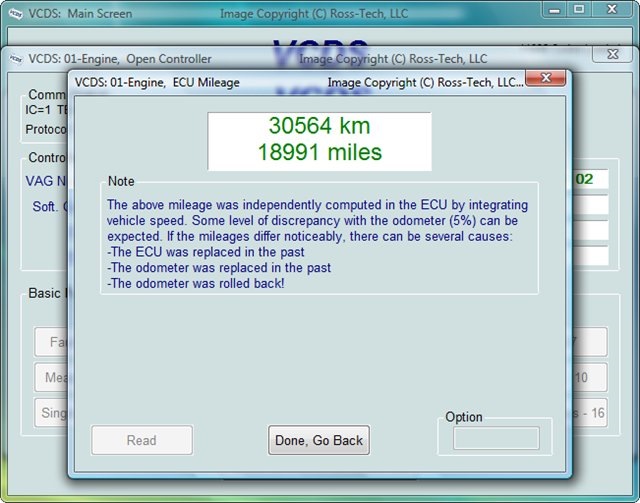The width and height of the screenshot is (640, 503).
Task: Click 'The odometer was replaced in the past' line
Action: click(x=219, y=268)
